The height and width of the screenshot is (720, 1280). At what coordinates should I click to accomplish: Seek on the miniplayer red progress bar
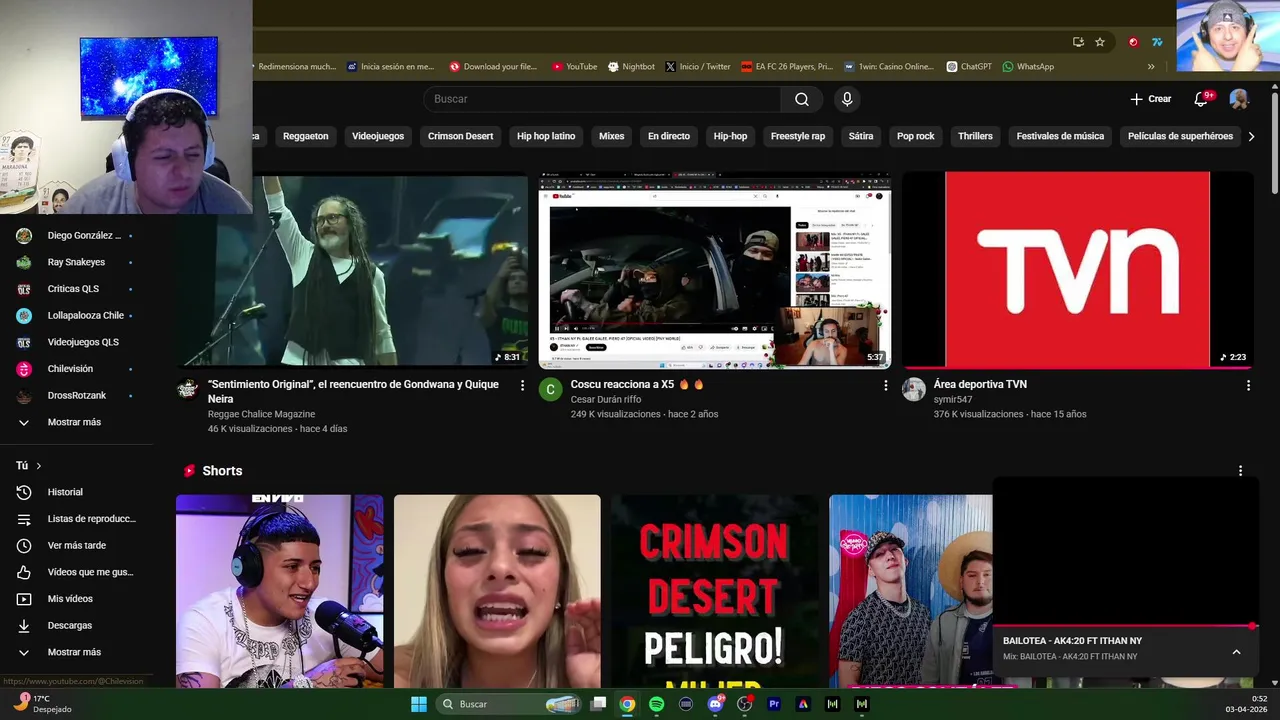tap(1125, 626)
